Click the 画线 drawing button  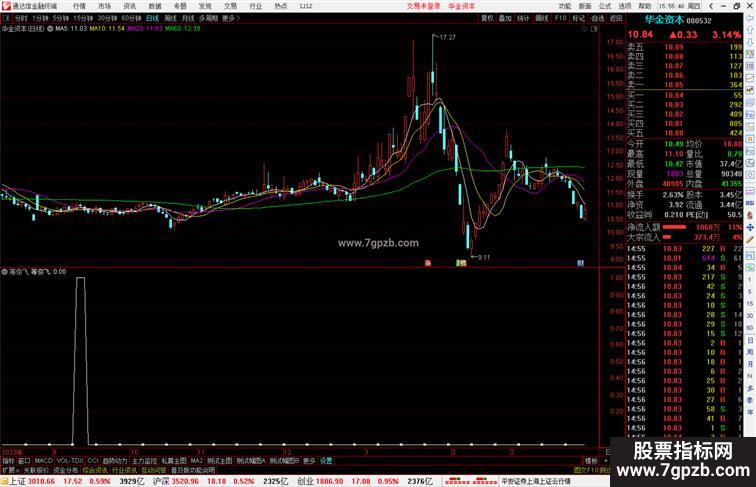542,18
